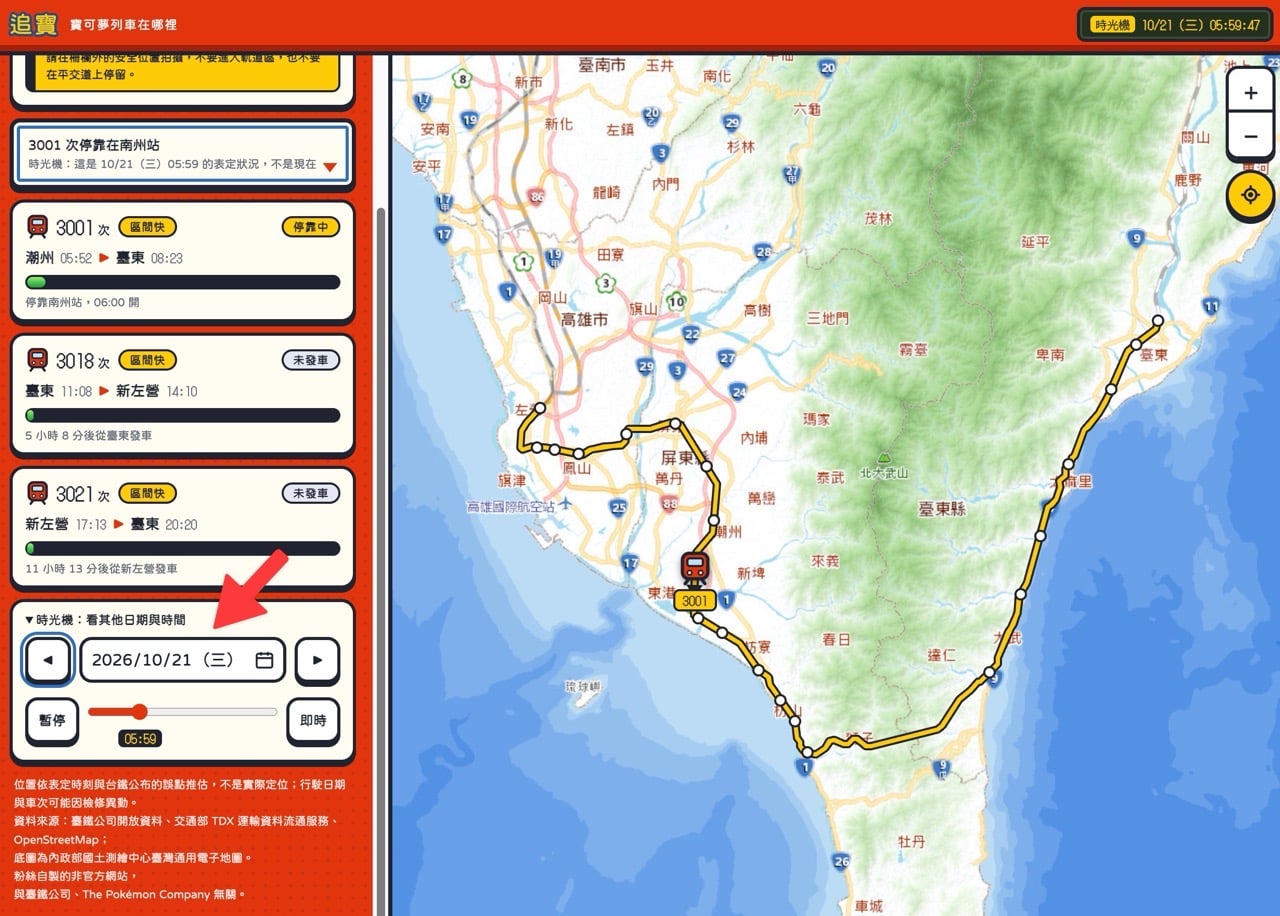
Task: Click the 北大武山 peak label on map
Action: coord(883,473)
